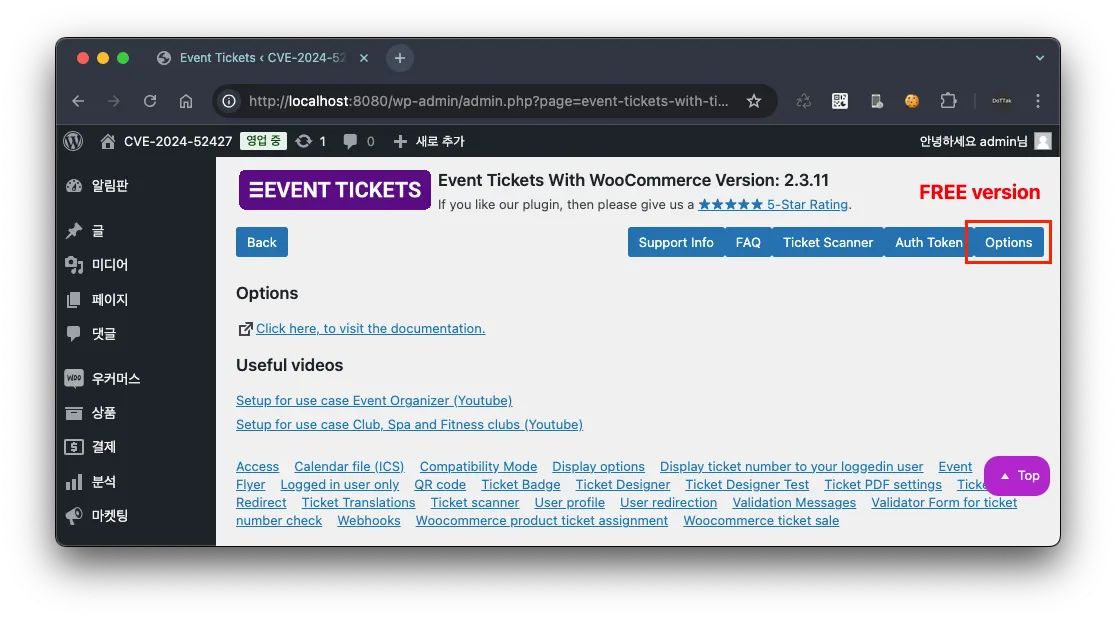Select the Event Tickets browser tab
The height and width of the screenshot is (620, 1116).
point(263,58)
